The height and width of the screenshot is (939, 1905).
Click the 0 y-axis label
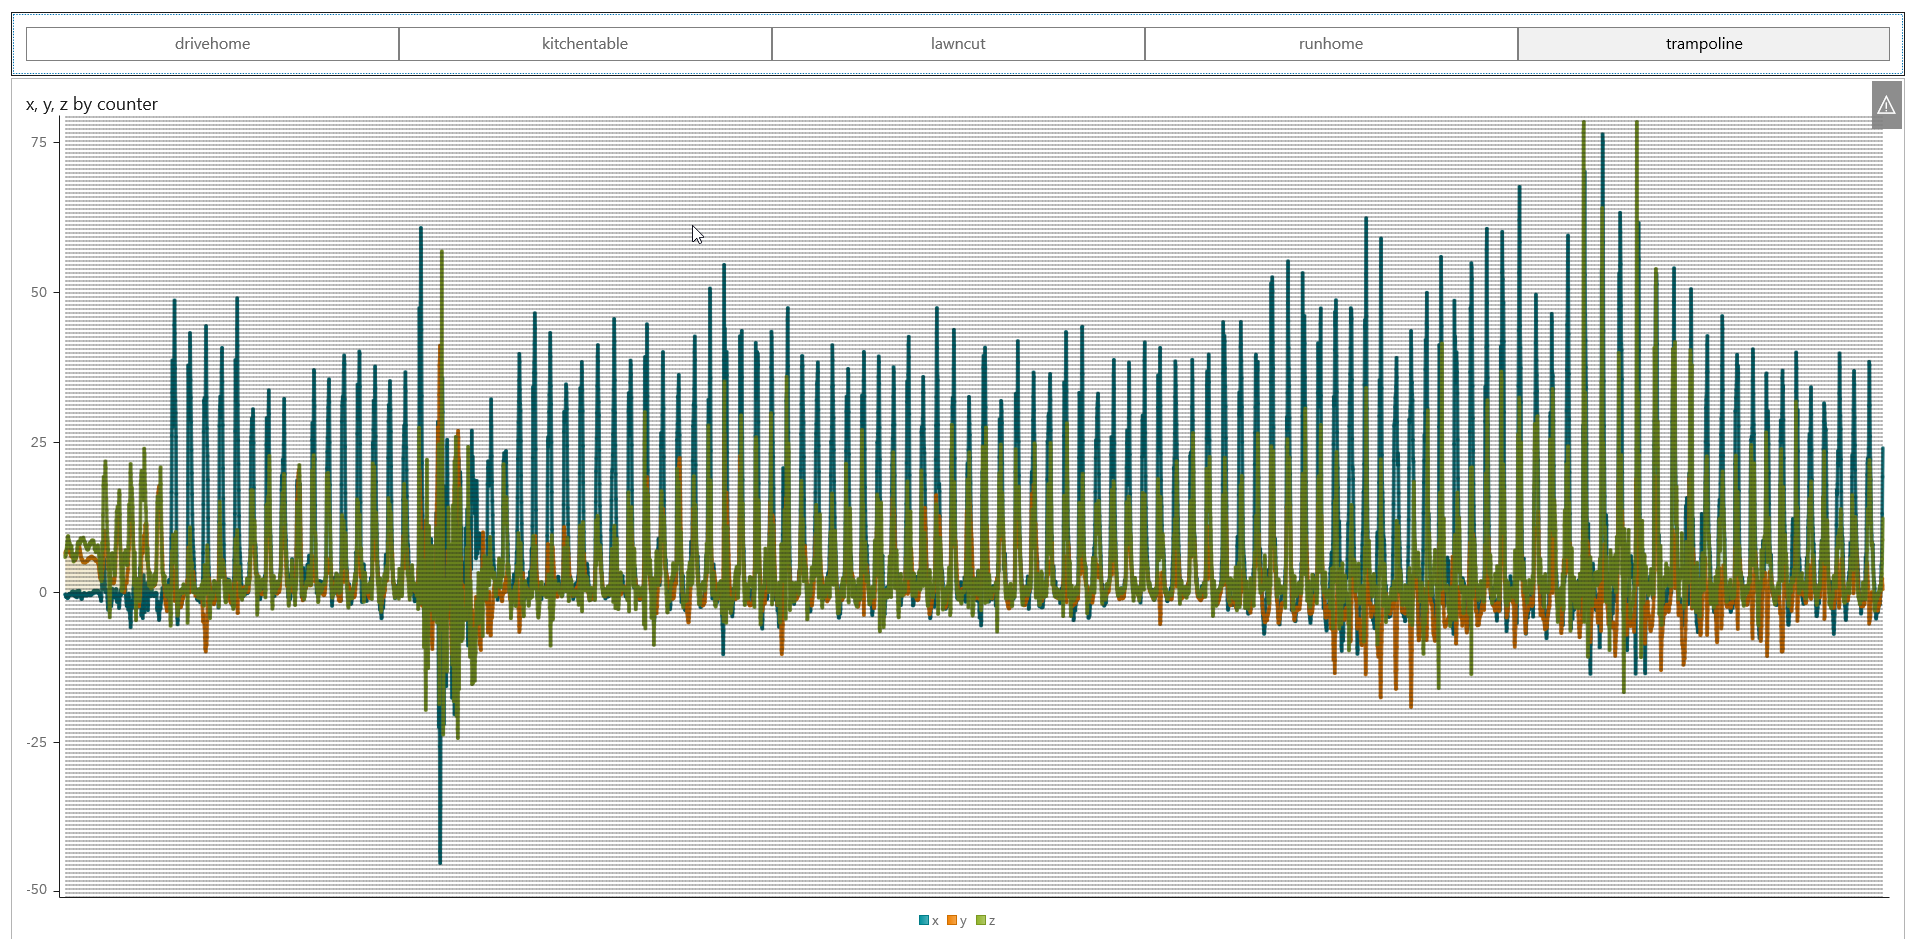(x=43, y=592)
